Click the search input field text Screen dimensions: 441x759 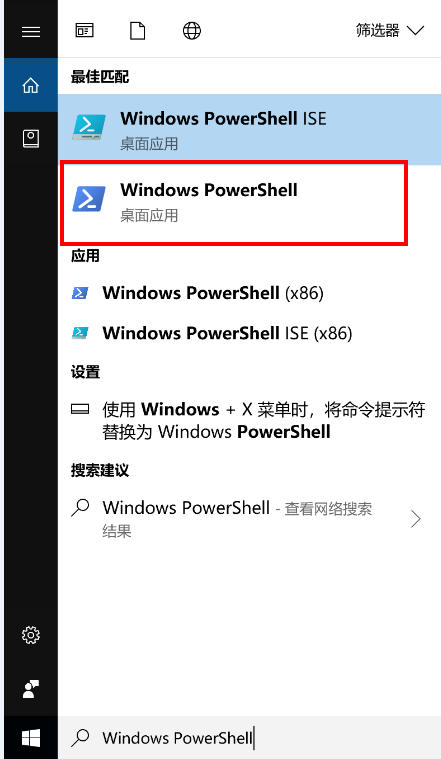[178, 738]
